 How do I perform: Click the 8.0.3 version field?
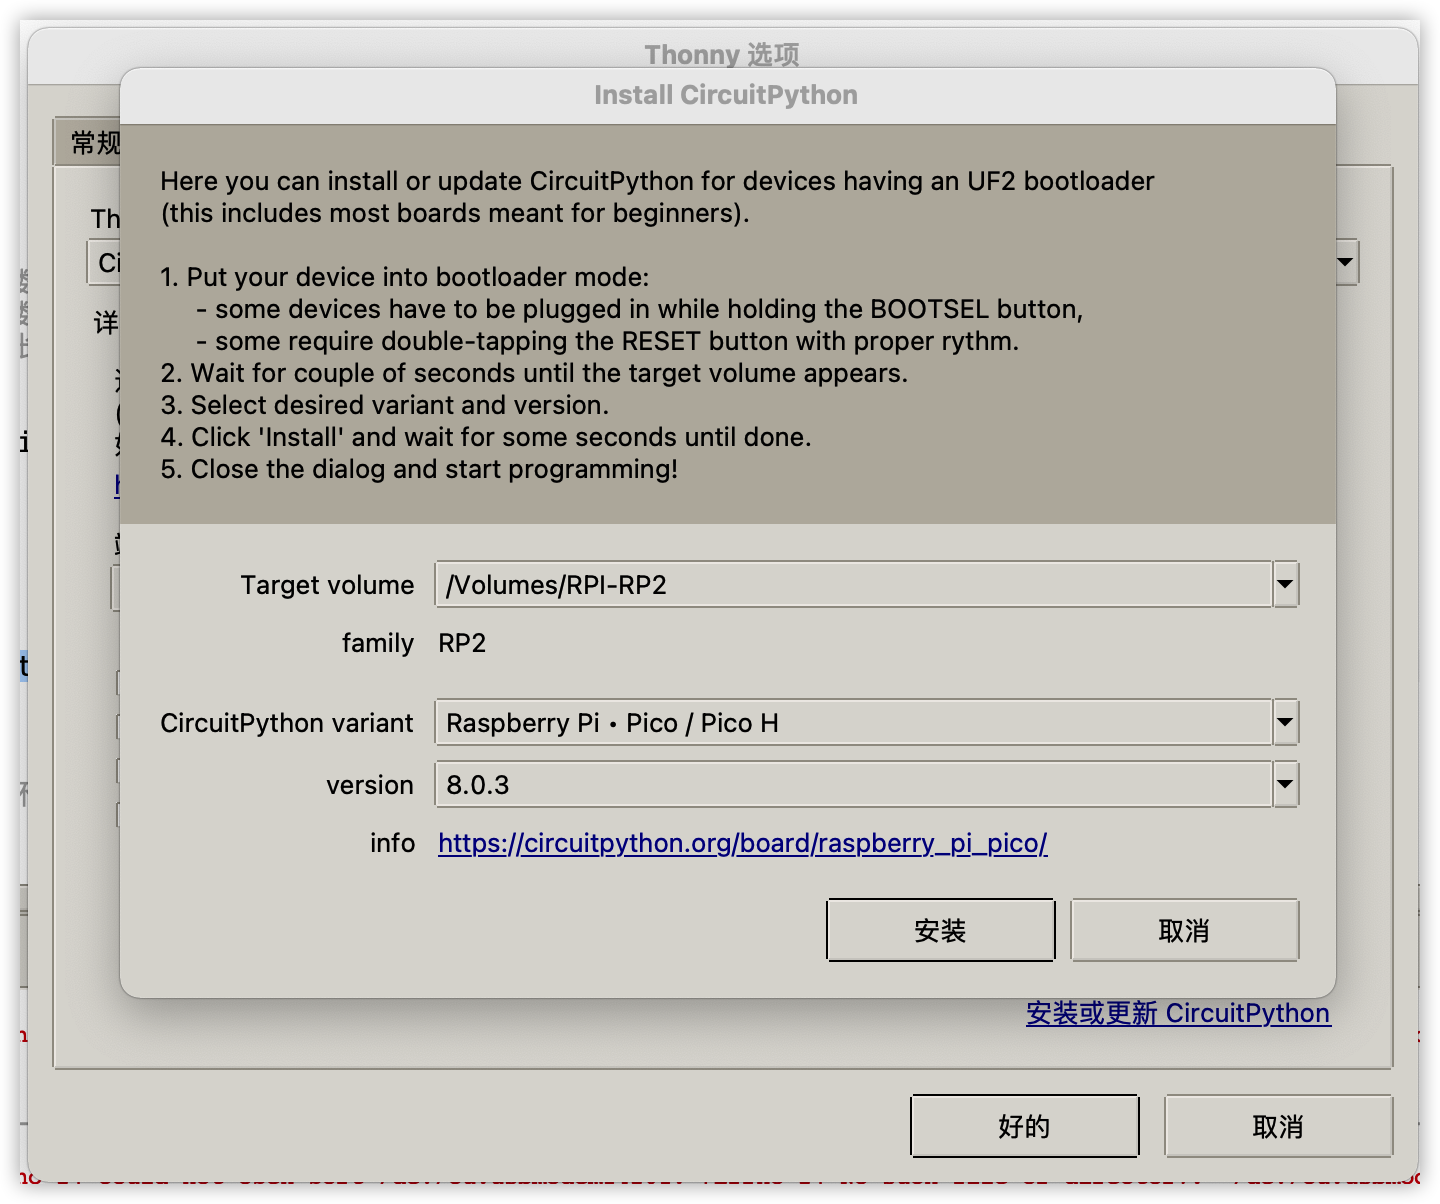click(854, 784)
